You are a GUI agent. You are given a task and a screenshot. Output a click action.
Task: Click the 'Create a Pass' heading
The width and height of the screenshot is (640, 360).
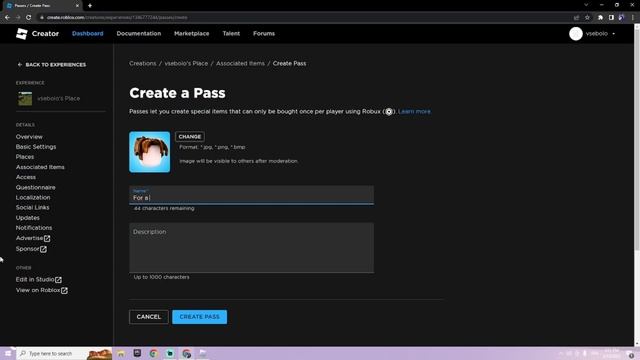point(177,93)
